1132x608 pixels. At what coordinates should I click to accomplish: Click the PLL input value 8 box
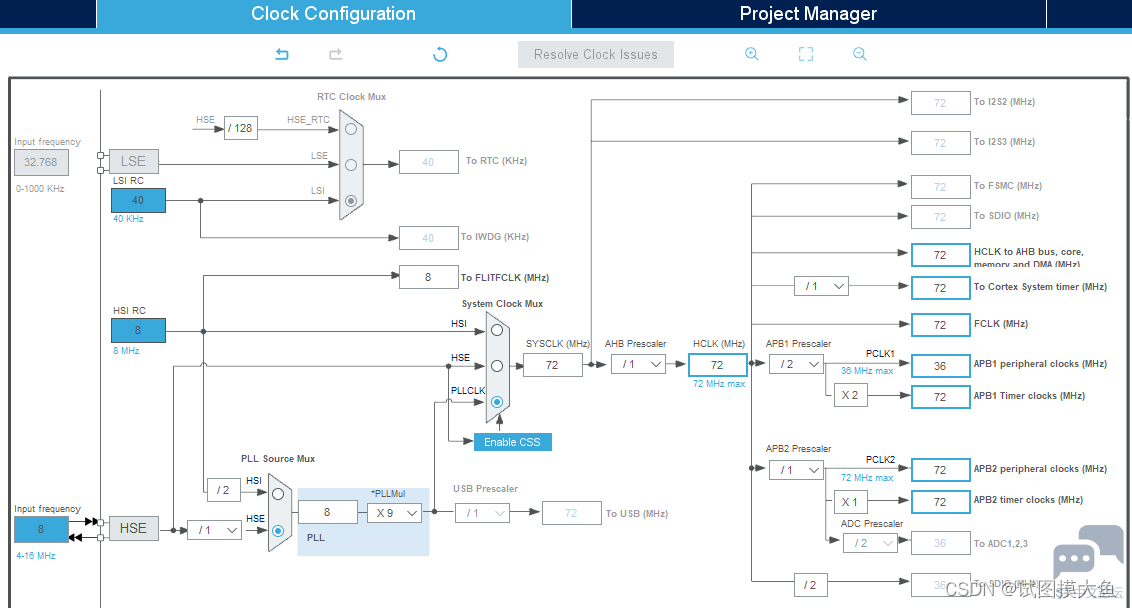coord(328,512)
